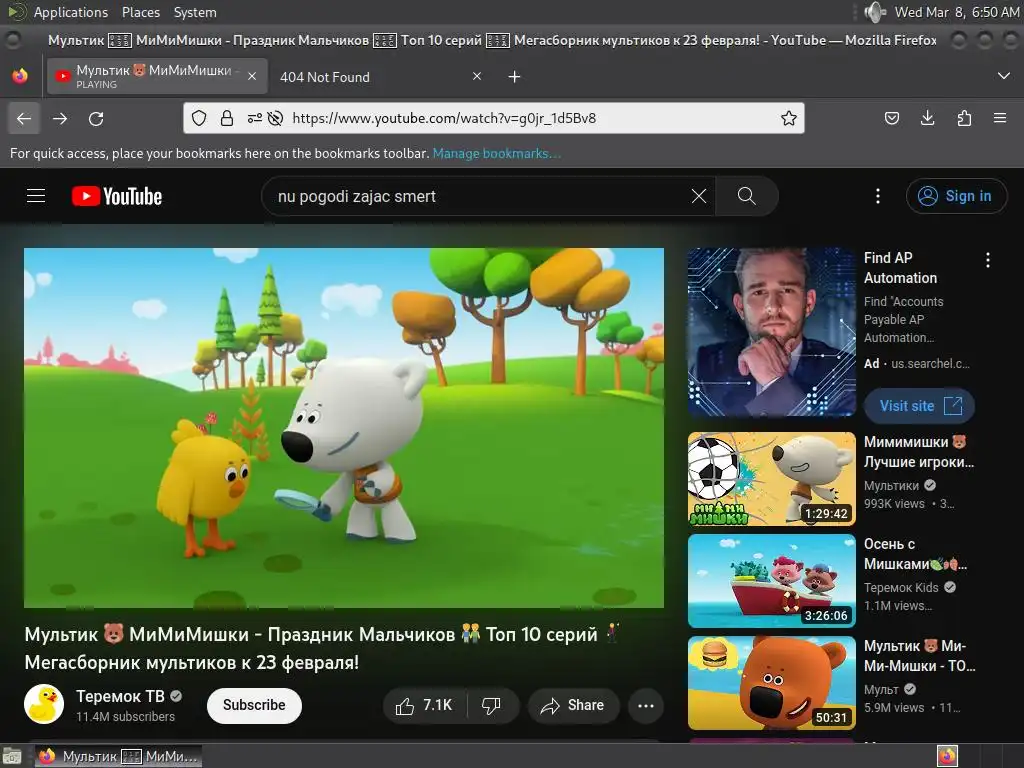Go forward with the arrow button
Screen dimensions: 1024x768
tap(60, 118)
